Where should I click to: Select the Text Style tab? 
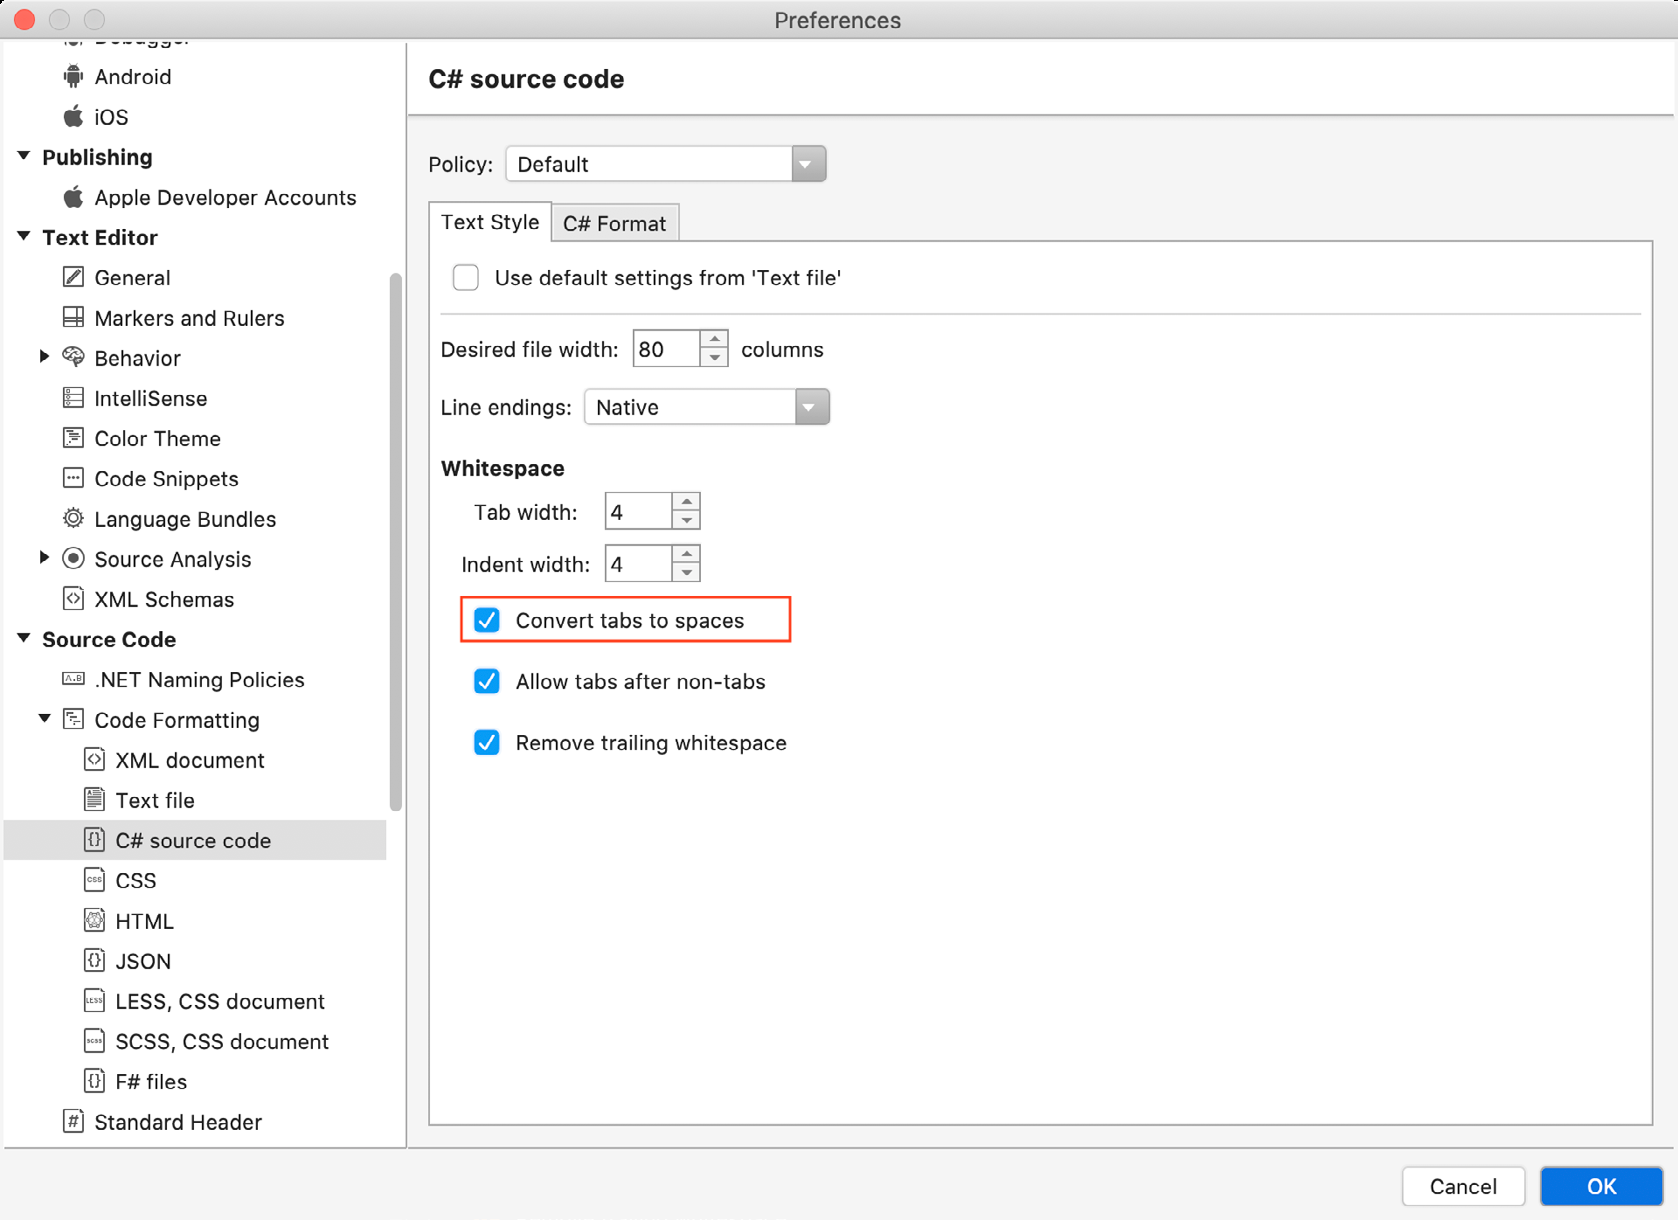pos(490,222)
